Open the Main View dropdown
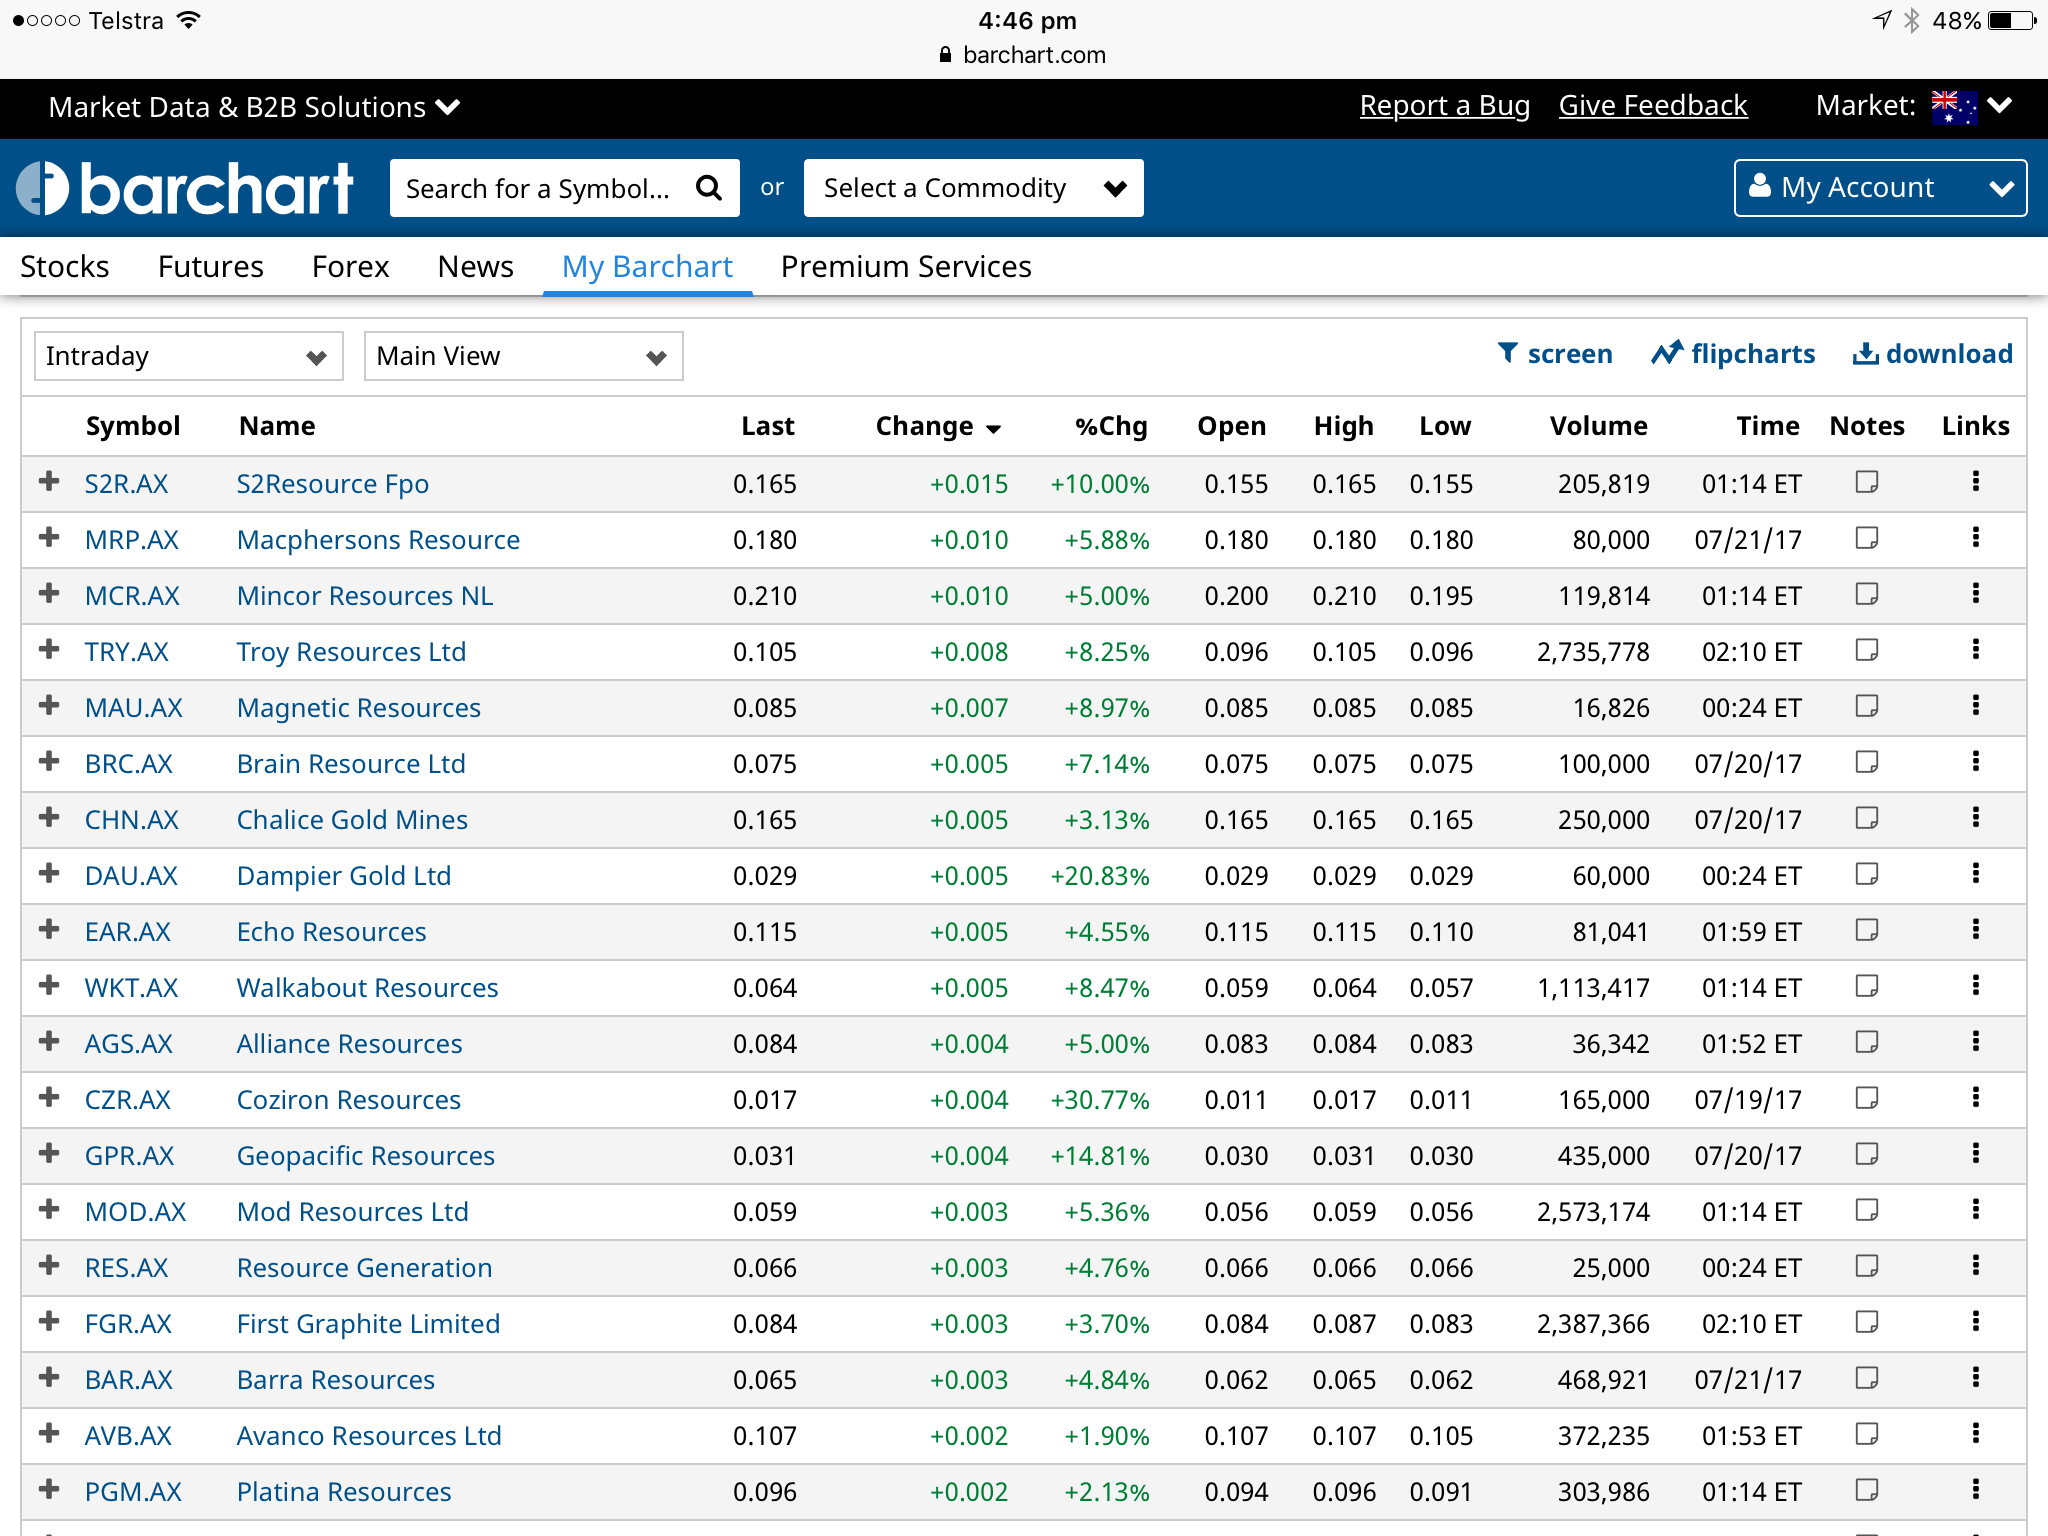Image resolution: width=2048 pixels, height=1536 pixels. click(x=523, y=356)
